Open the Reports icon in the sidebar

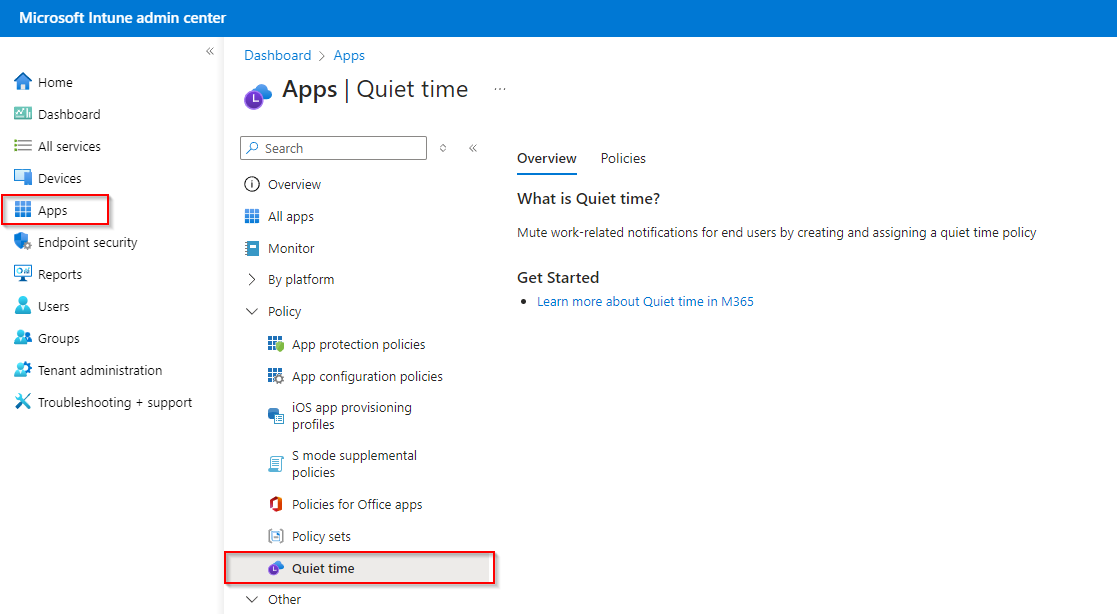tap(23, 274)
